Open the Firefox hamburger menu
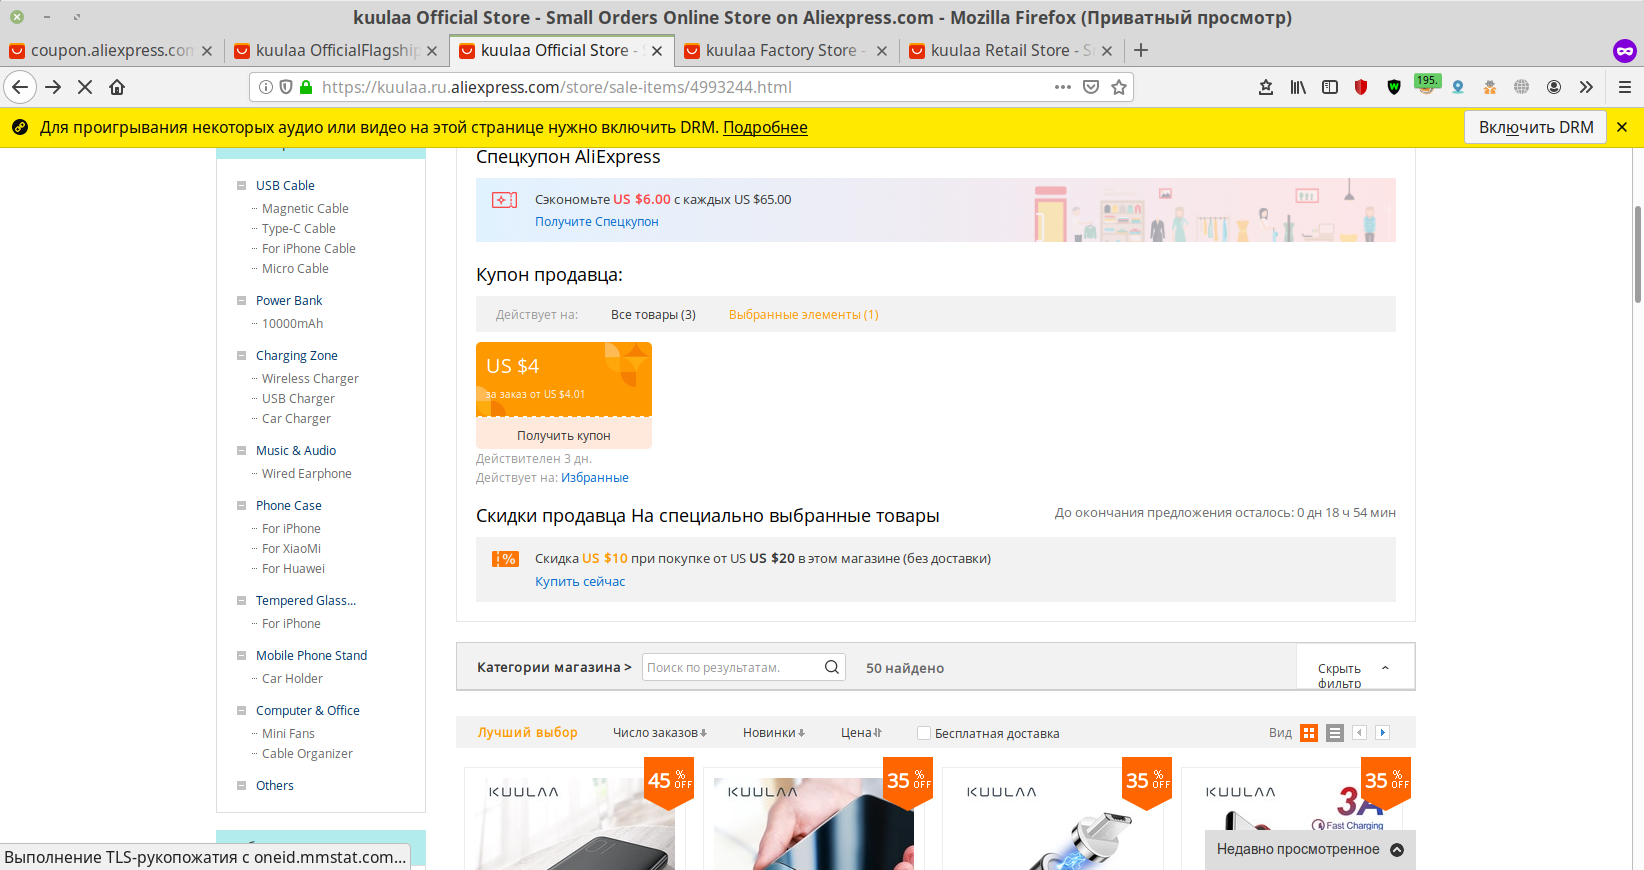 [1625, 87]
